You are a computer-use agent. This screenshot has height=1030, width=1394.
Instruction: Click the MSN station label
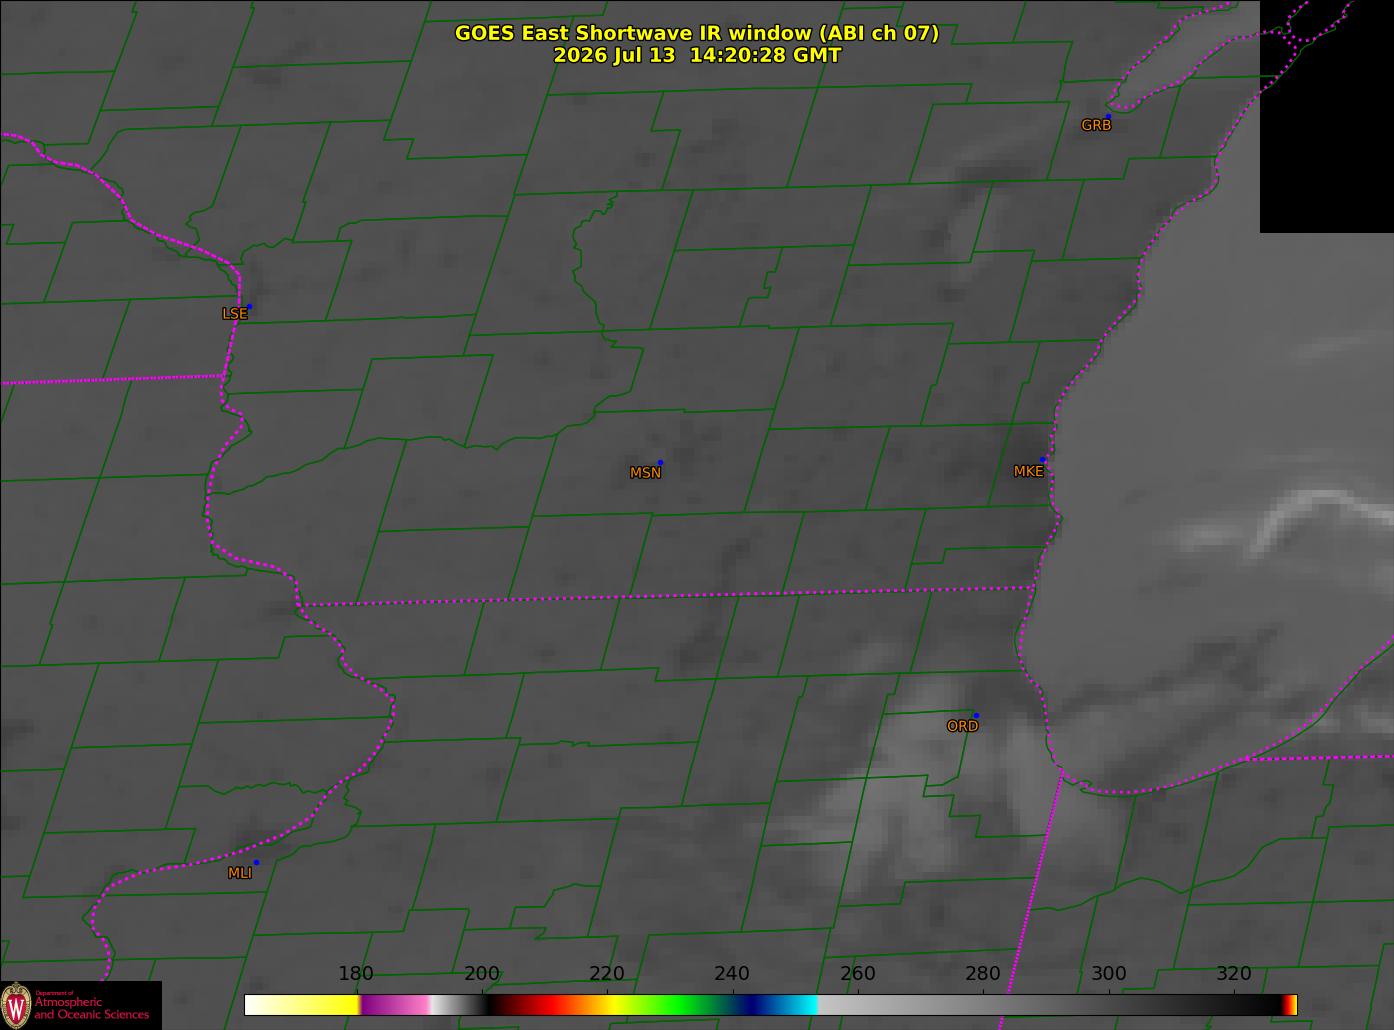(645, 473)
